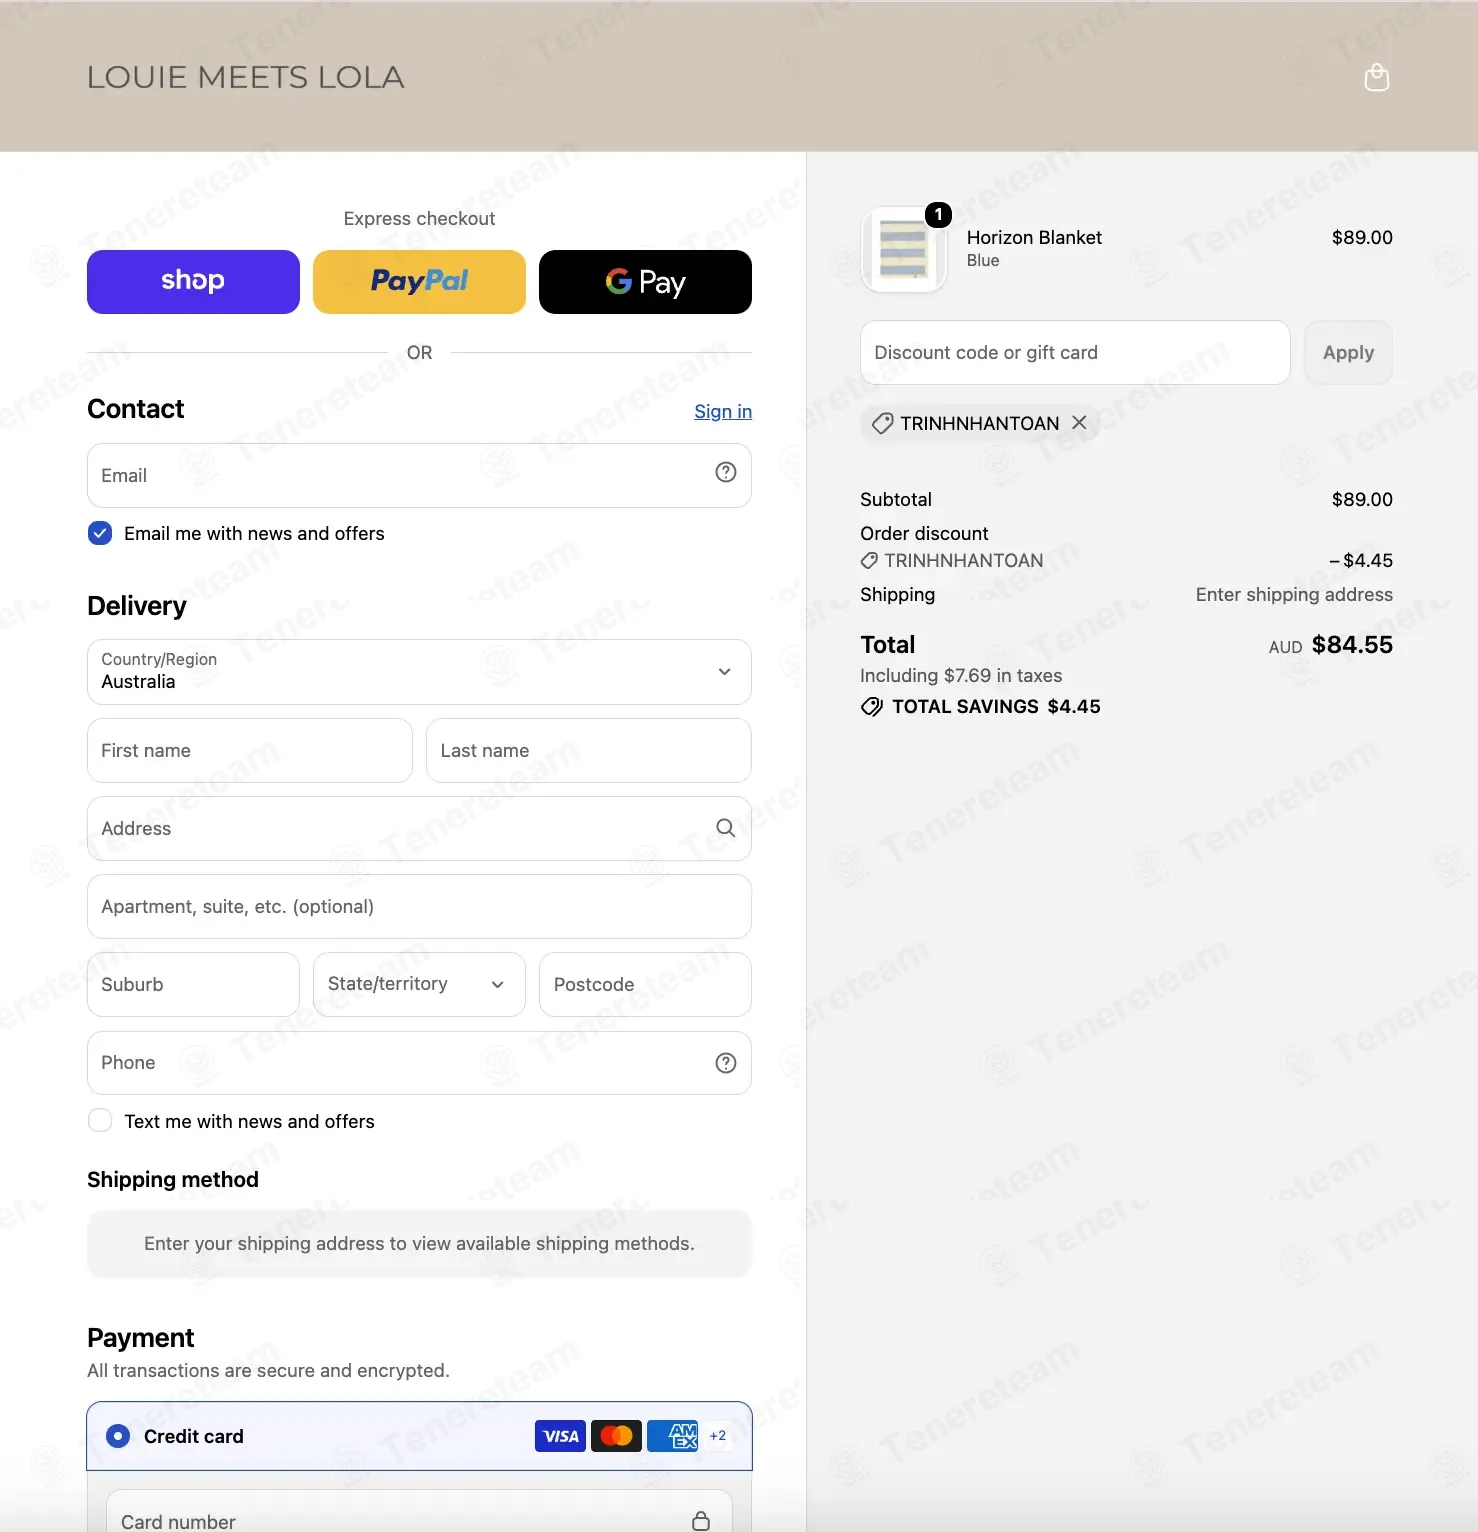Click the TOTAL SAVINGS $4.45 text
The height and width of the screenshot is (1532, 1478).
click(996, 707)
